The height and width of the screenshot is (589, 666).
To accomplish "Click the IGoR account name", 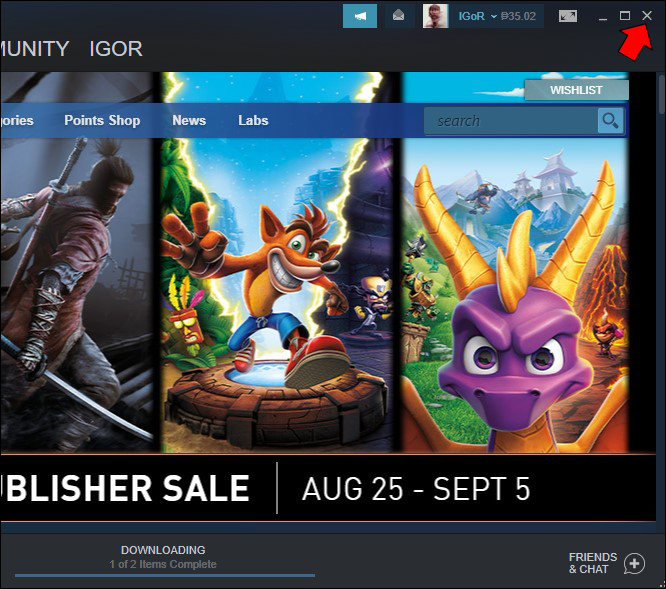I will click(471, 16).
